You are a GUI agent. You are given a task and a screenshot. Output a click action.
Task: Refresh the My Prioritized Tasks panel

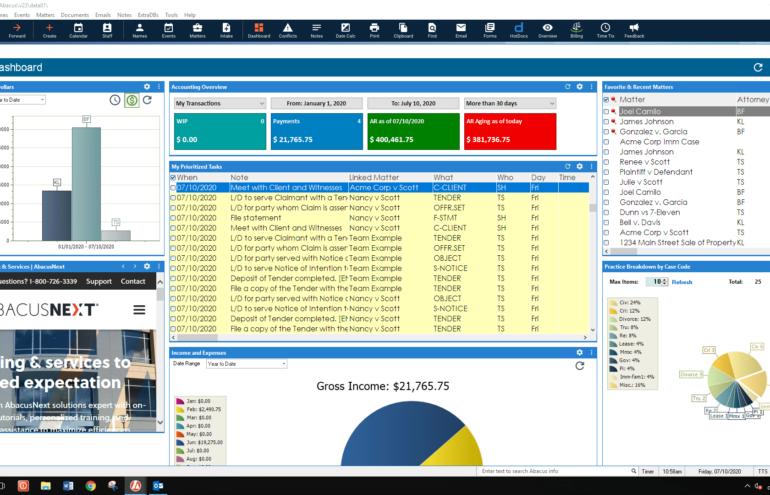pos(568,166)
